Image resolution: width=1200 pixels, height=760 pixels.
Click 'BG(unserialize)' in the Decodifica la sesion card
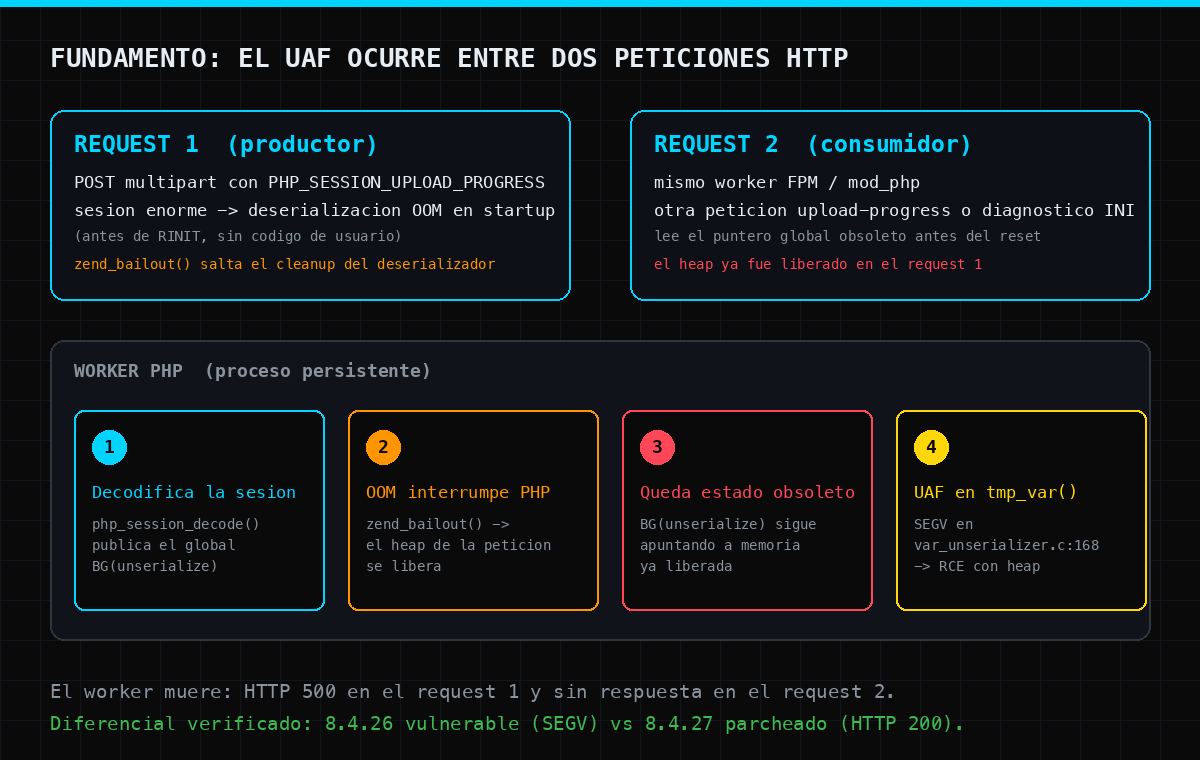tap(155, 566)
